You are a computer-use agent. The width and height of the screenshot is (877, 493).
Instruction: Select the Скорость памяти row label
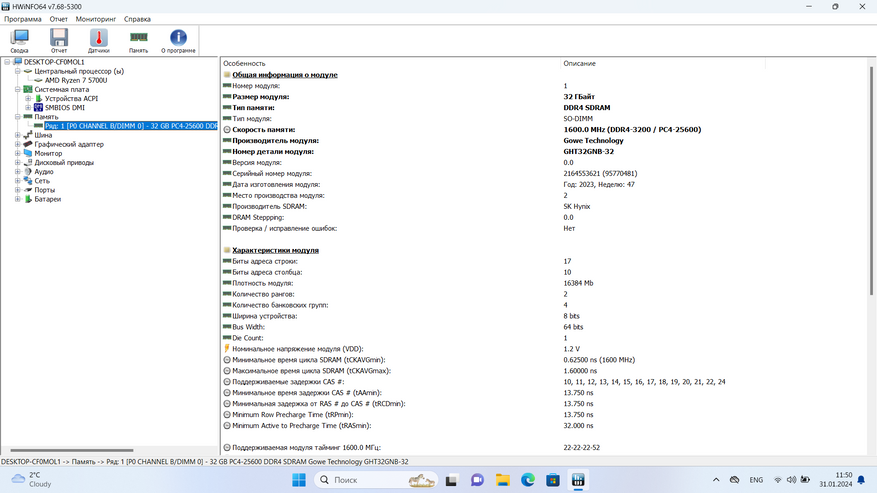point(263,130)
